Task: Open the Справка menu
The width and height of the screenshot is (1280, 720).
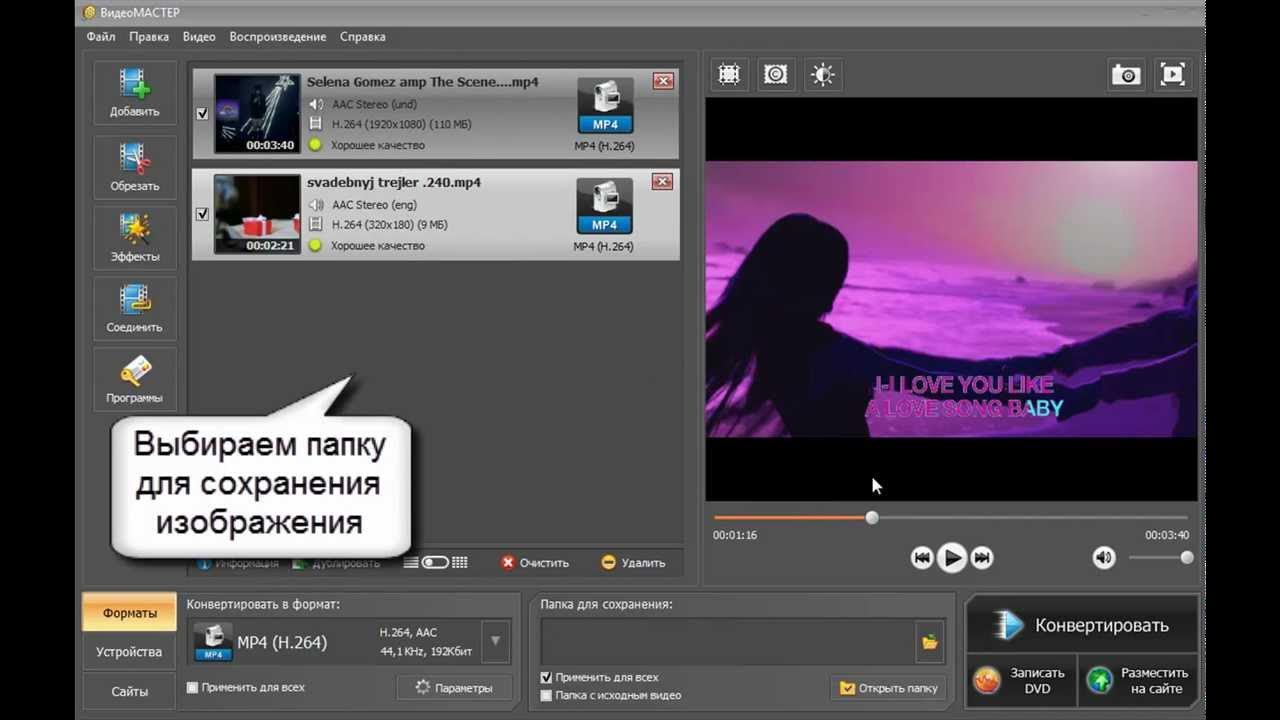Action: click(362, 37)
